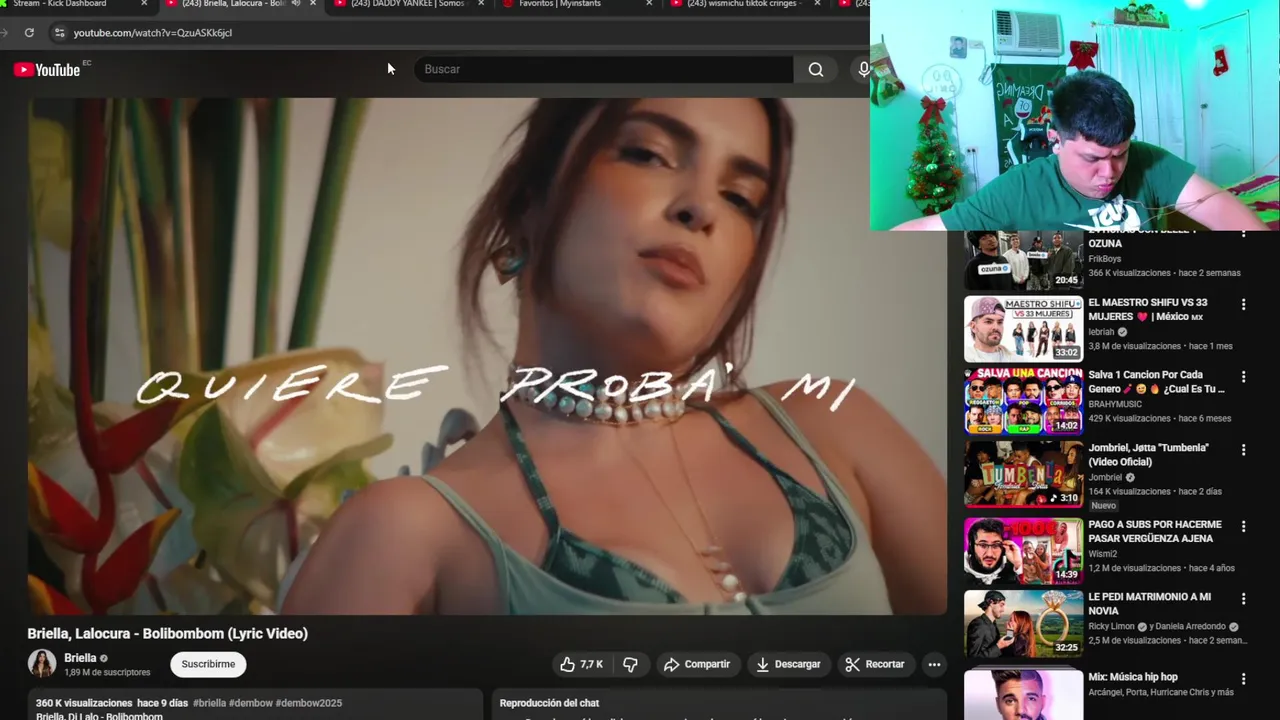1280x720 pixels.
Task: Click the Descargar download button
Action: pyautogui.click(x=788, y=664)
